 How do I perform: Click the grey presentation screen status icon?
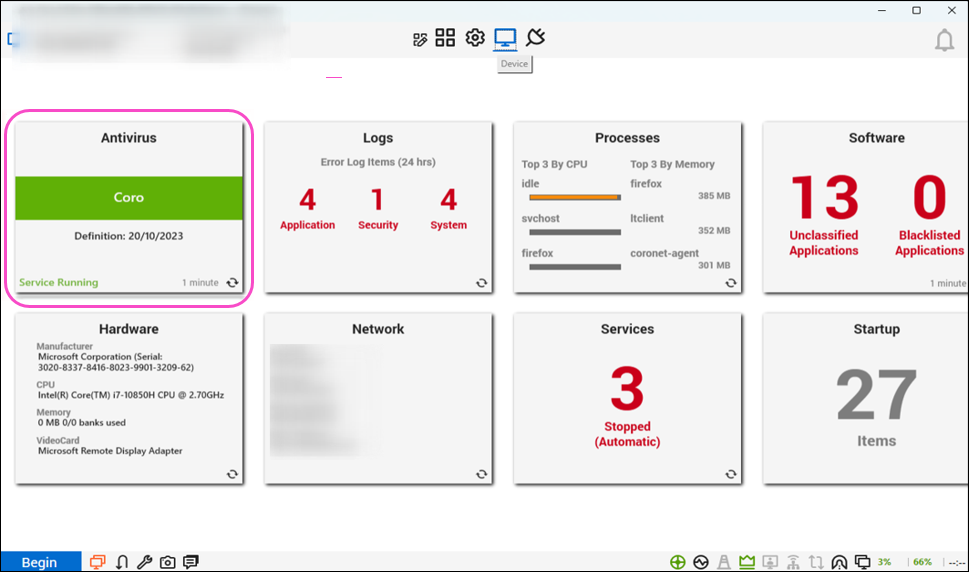coord(770,561)
